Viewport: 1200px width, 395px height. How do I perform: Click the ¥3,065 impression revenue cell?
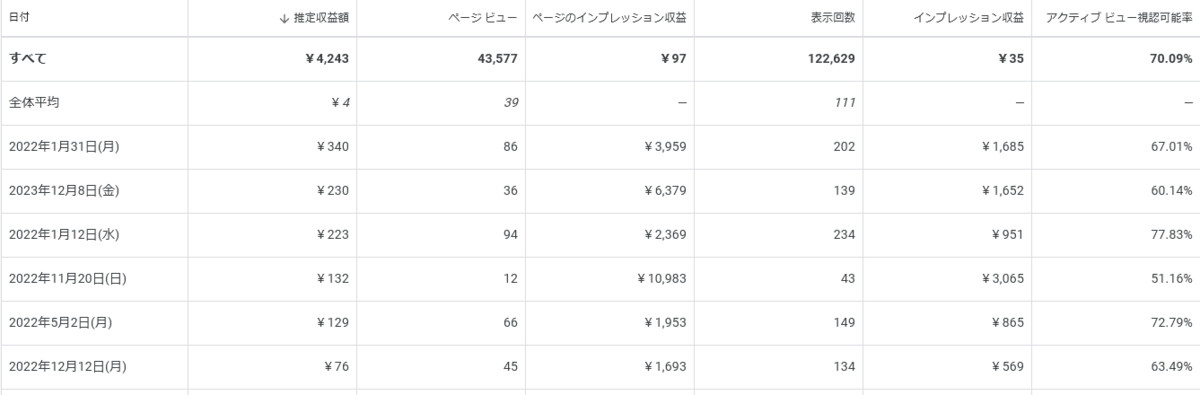[1001, 279]
